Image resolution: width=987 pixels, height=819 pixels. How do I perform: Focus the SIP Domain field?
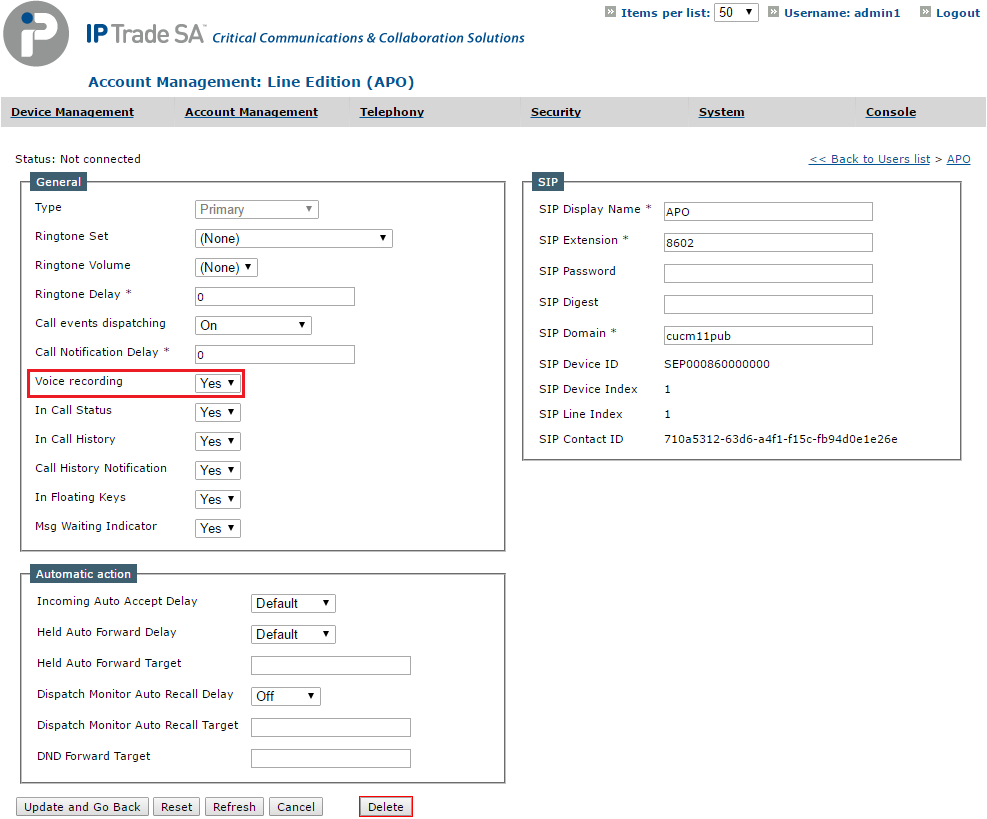768,336
